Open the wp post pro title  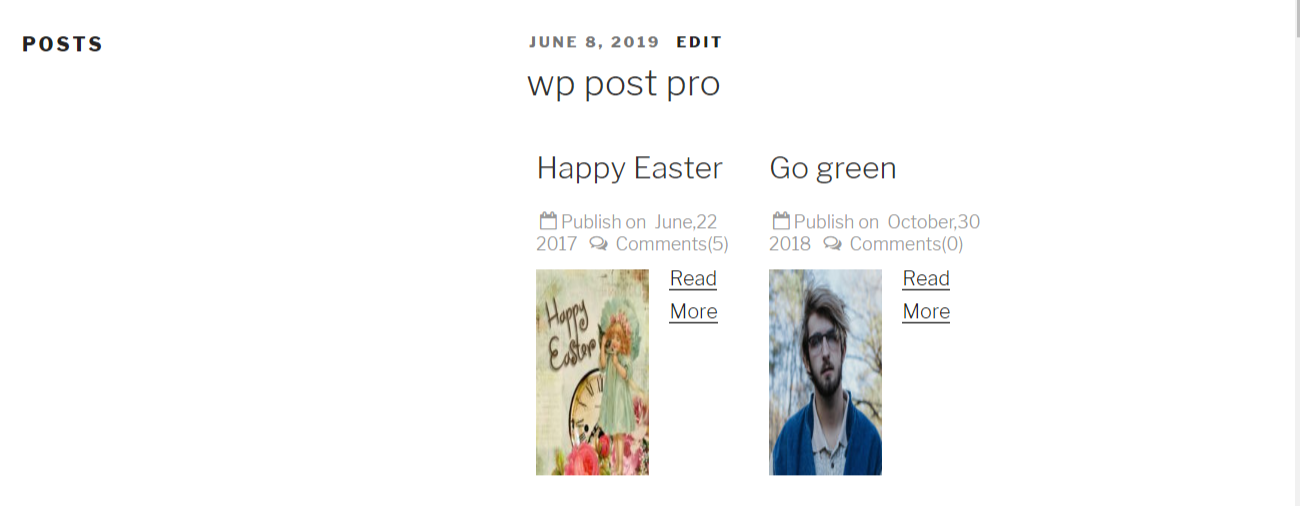pos(624,83)
